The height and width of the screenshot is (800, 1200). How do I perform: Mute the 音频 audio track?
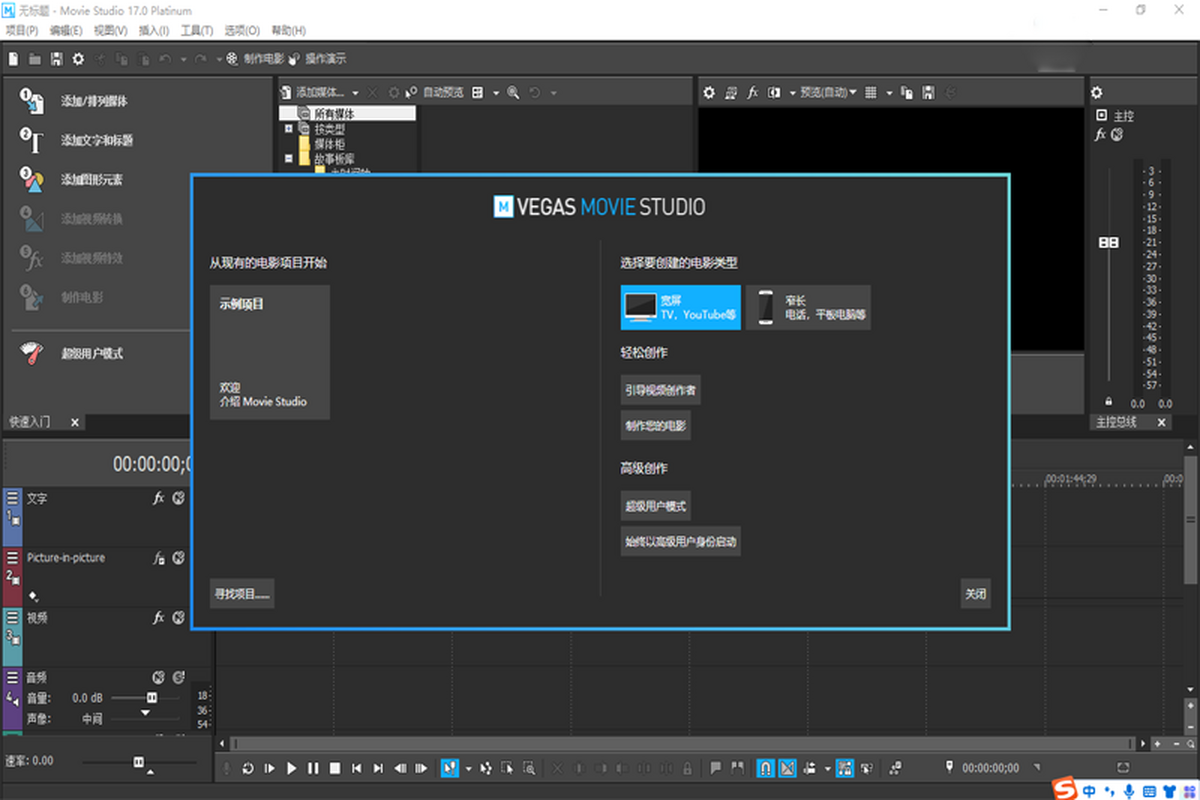click(158, 677)
